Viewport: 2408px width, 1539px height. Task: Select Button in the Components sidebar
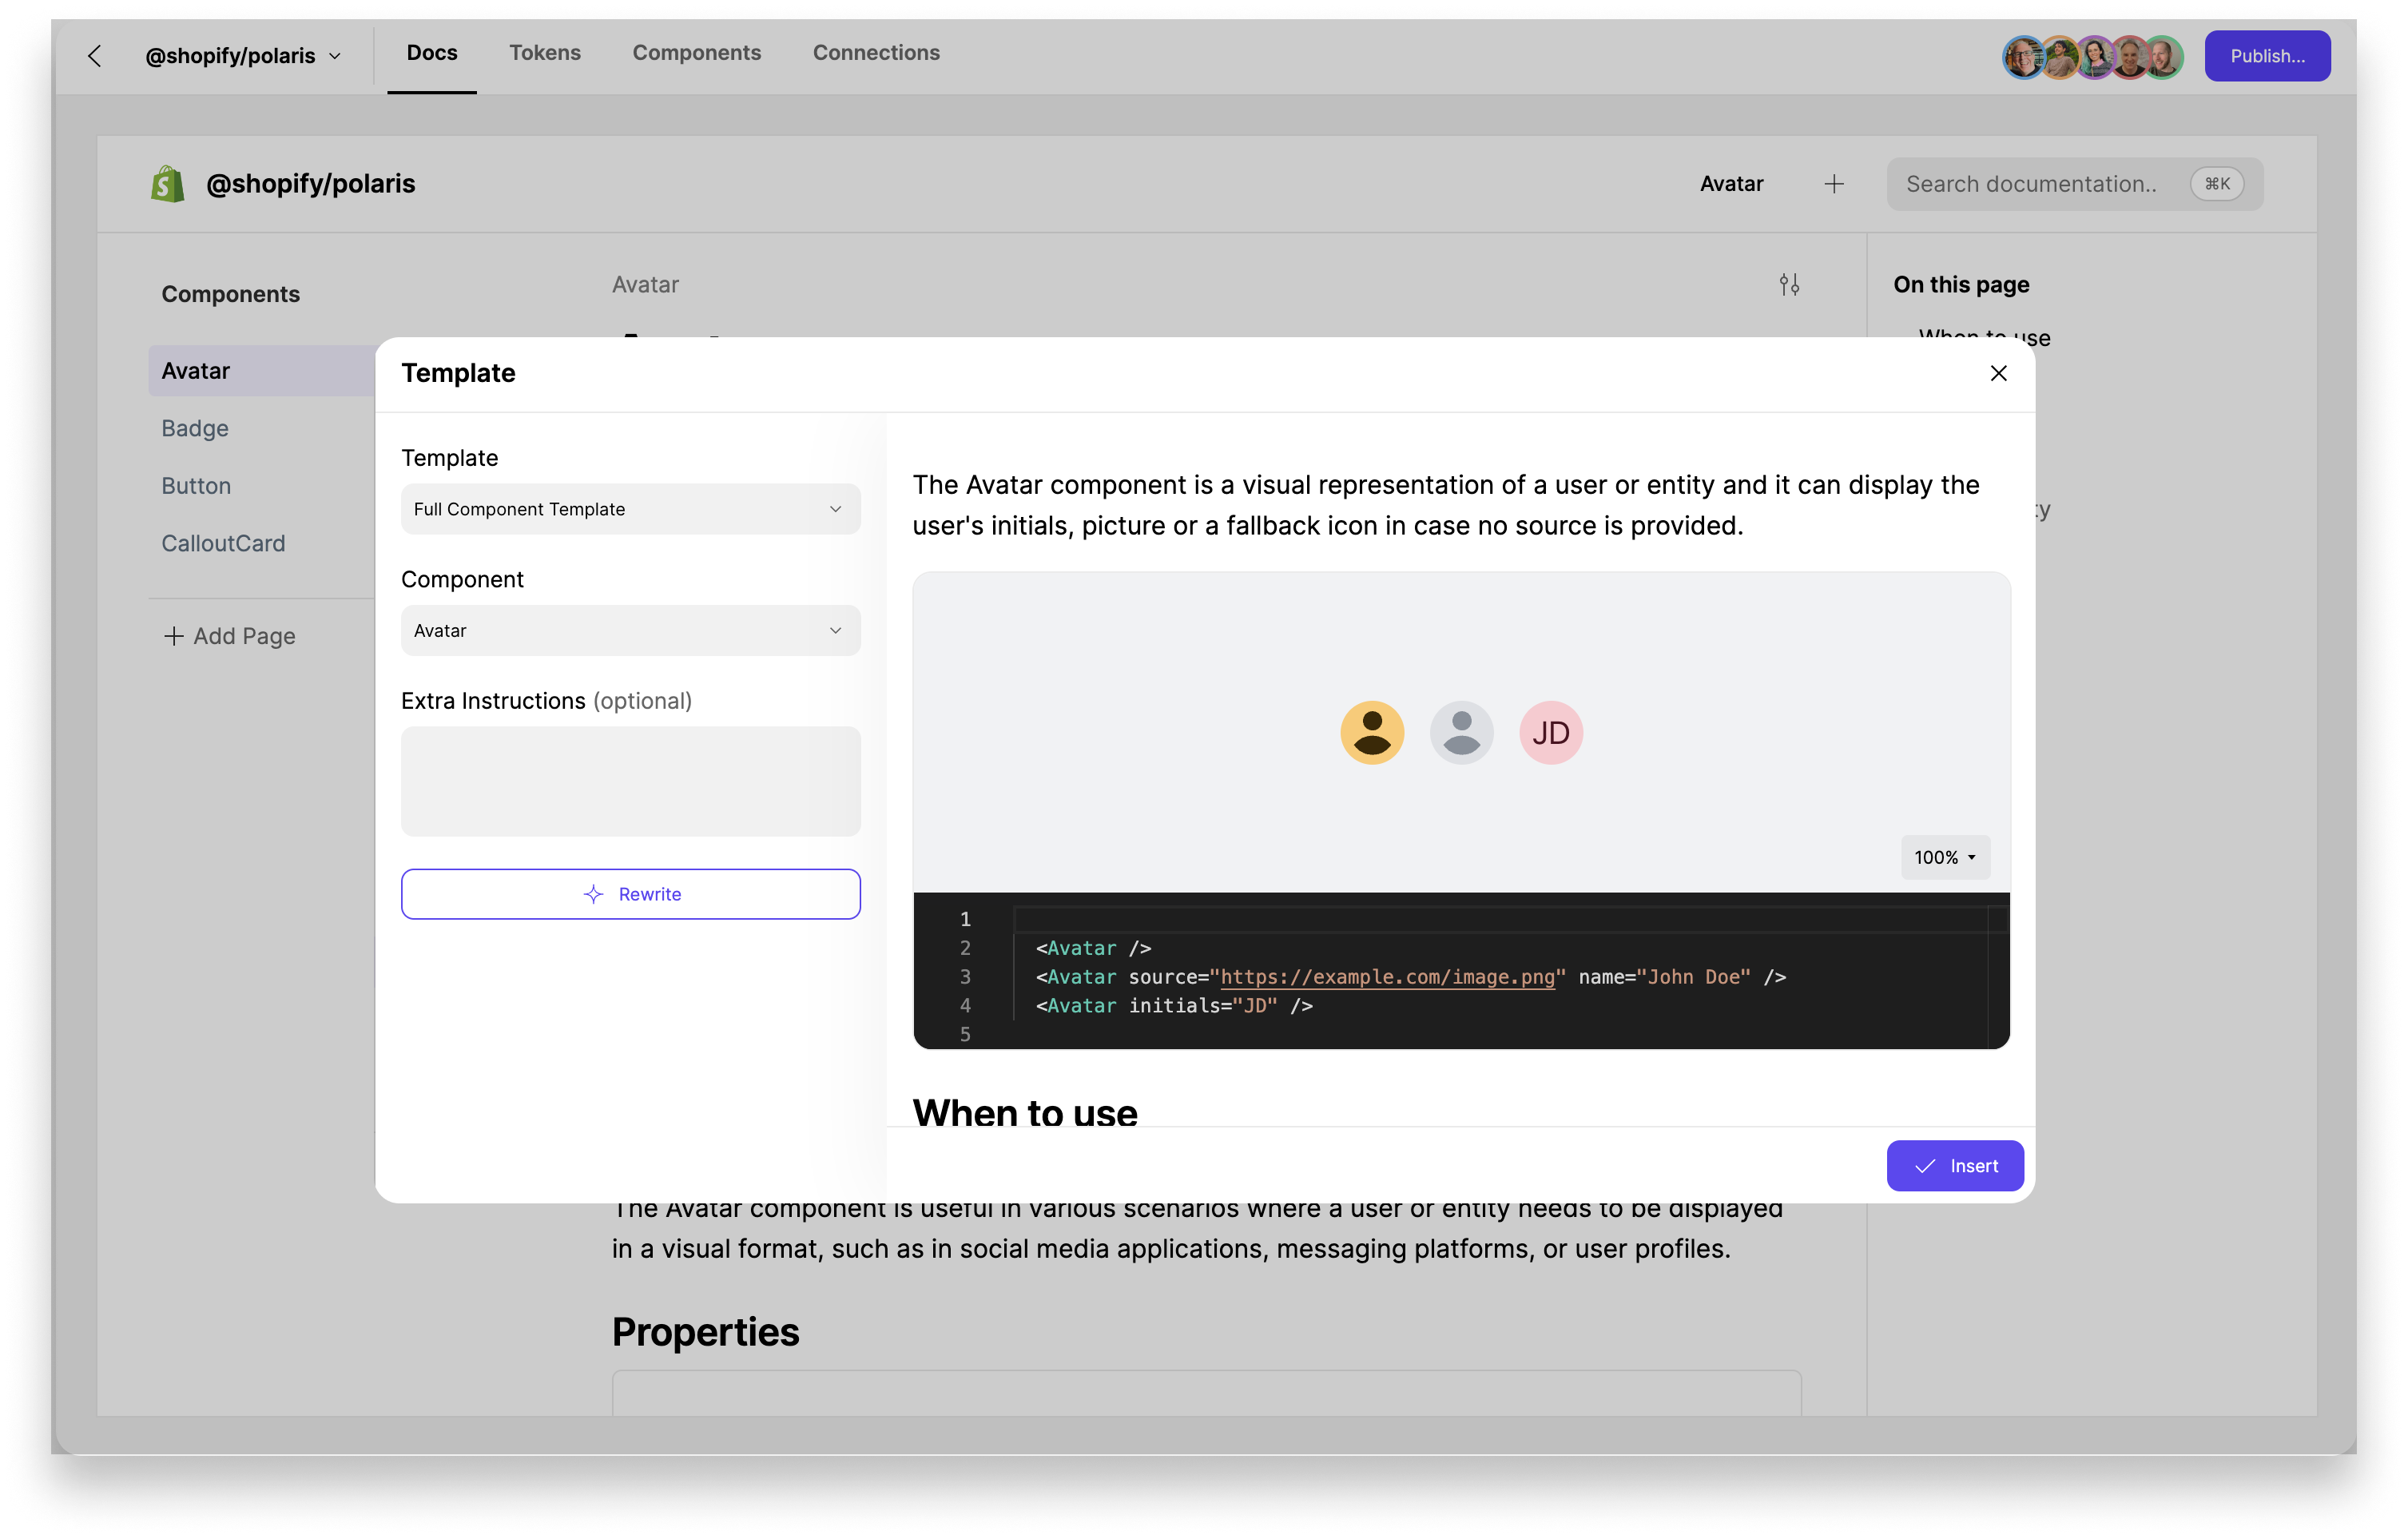point(196,486)
